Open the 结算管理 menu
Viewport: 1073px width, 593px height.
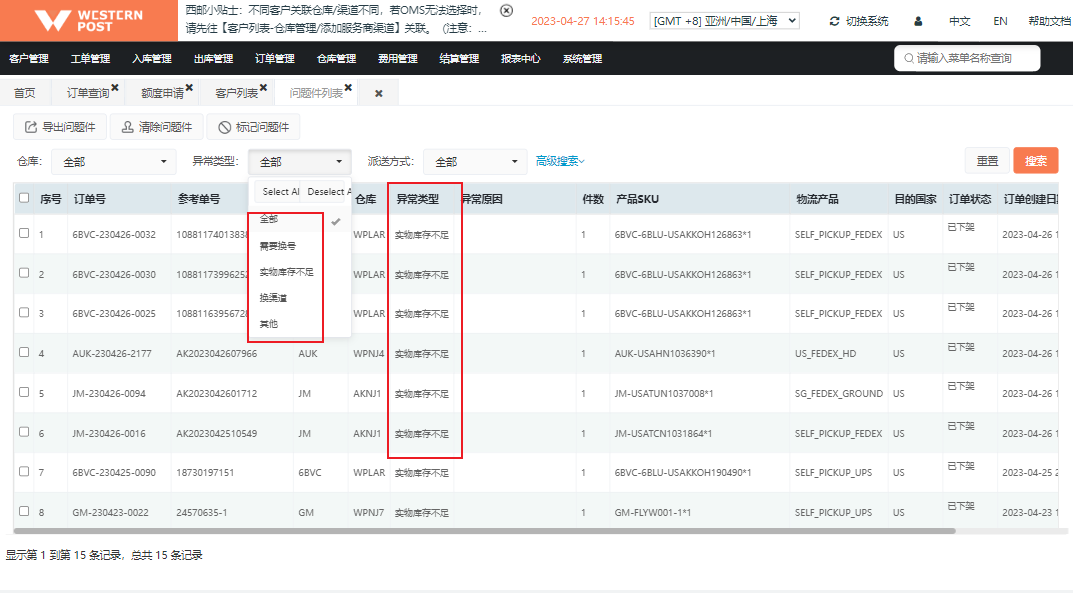point(459,59)
